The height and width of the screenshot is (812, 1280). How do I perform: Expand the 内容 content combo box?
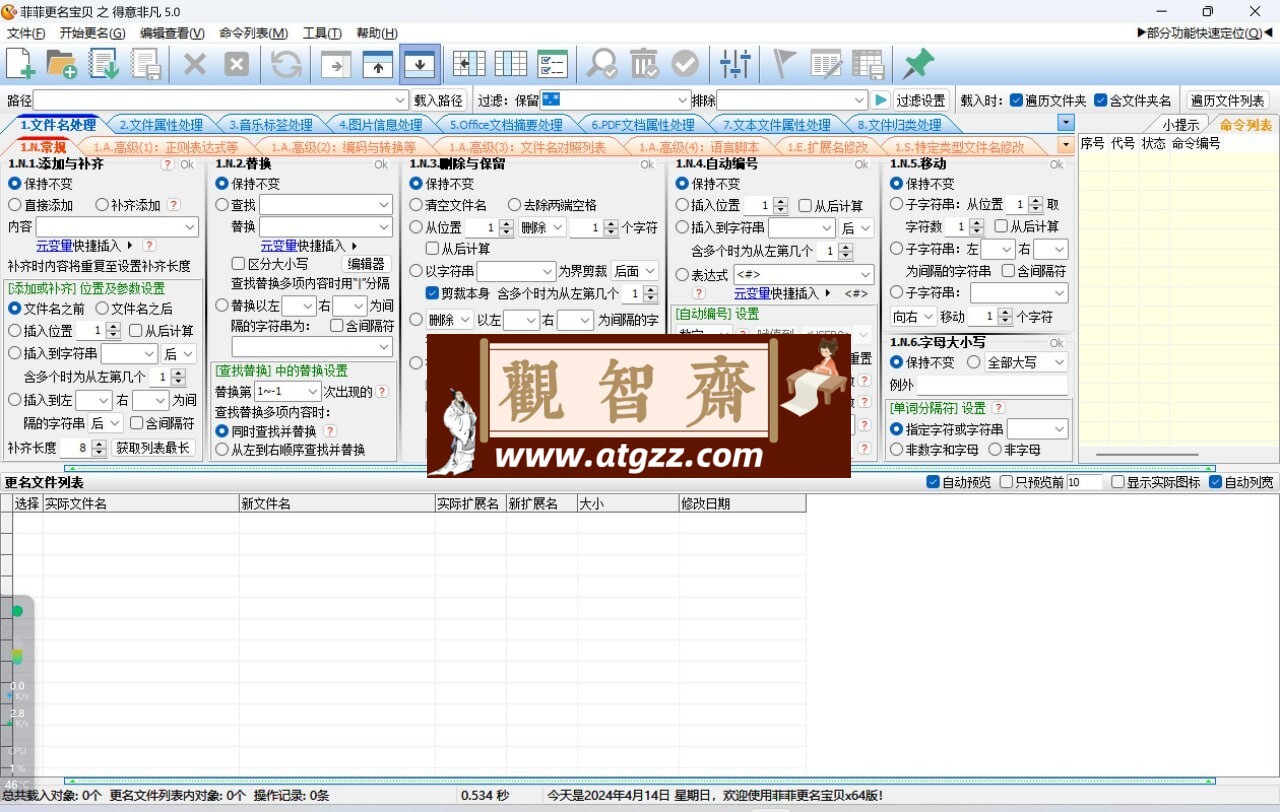190,227
